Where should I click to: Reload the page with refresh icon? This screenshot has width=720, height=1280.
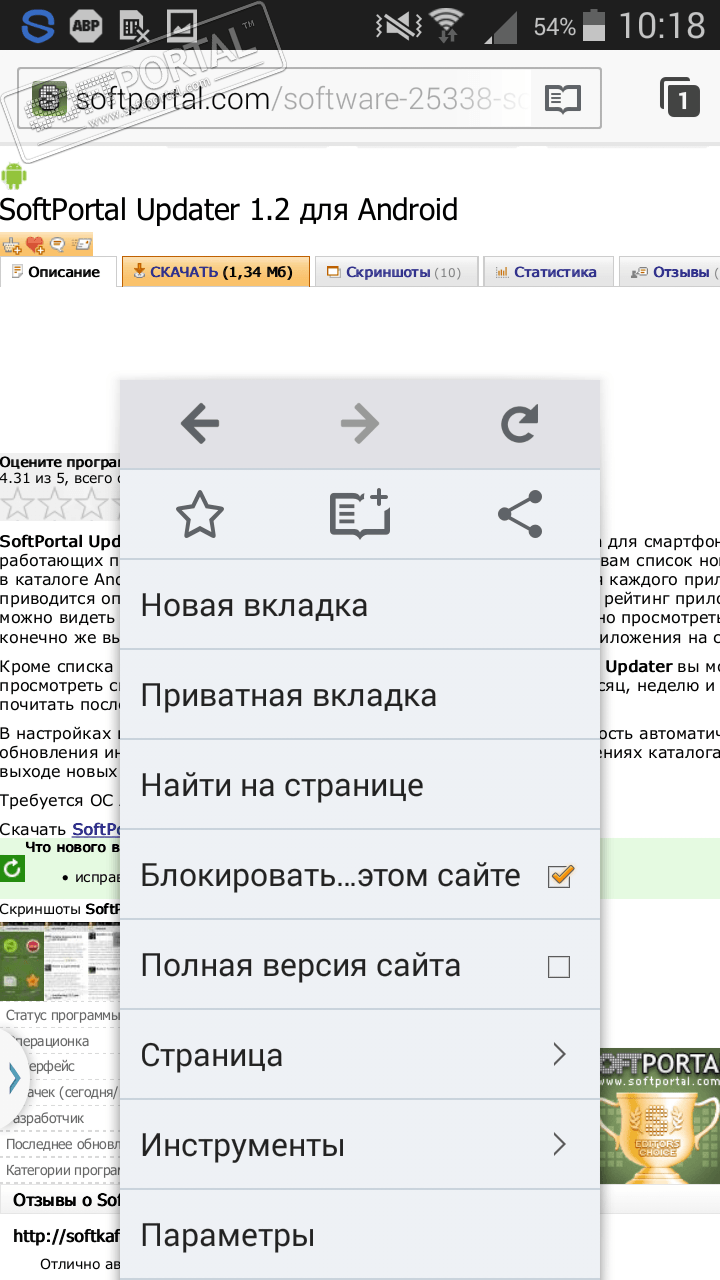[520, 424]
